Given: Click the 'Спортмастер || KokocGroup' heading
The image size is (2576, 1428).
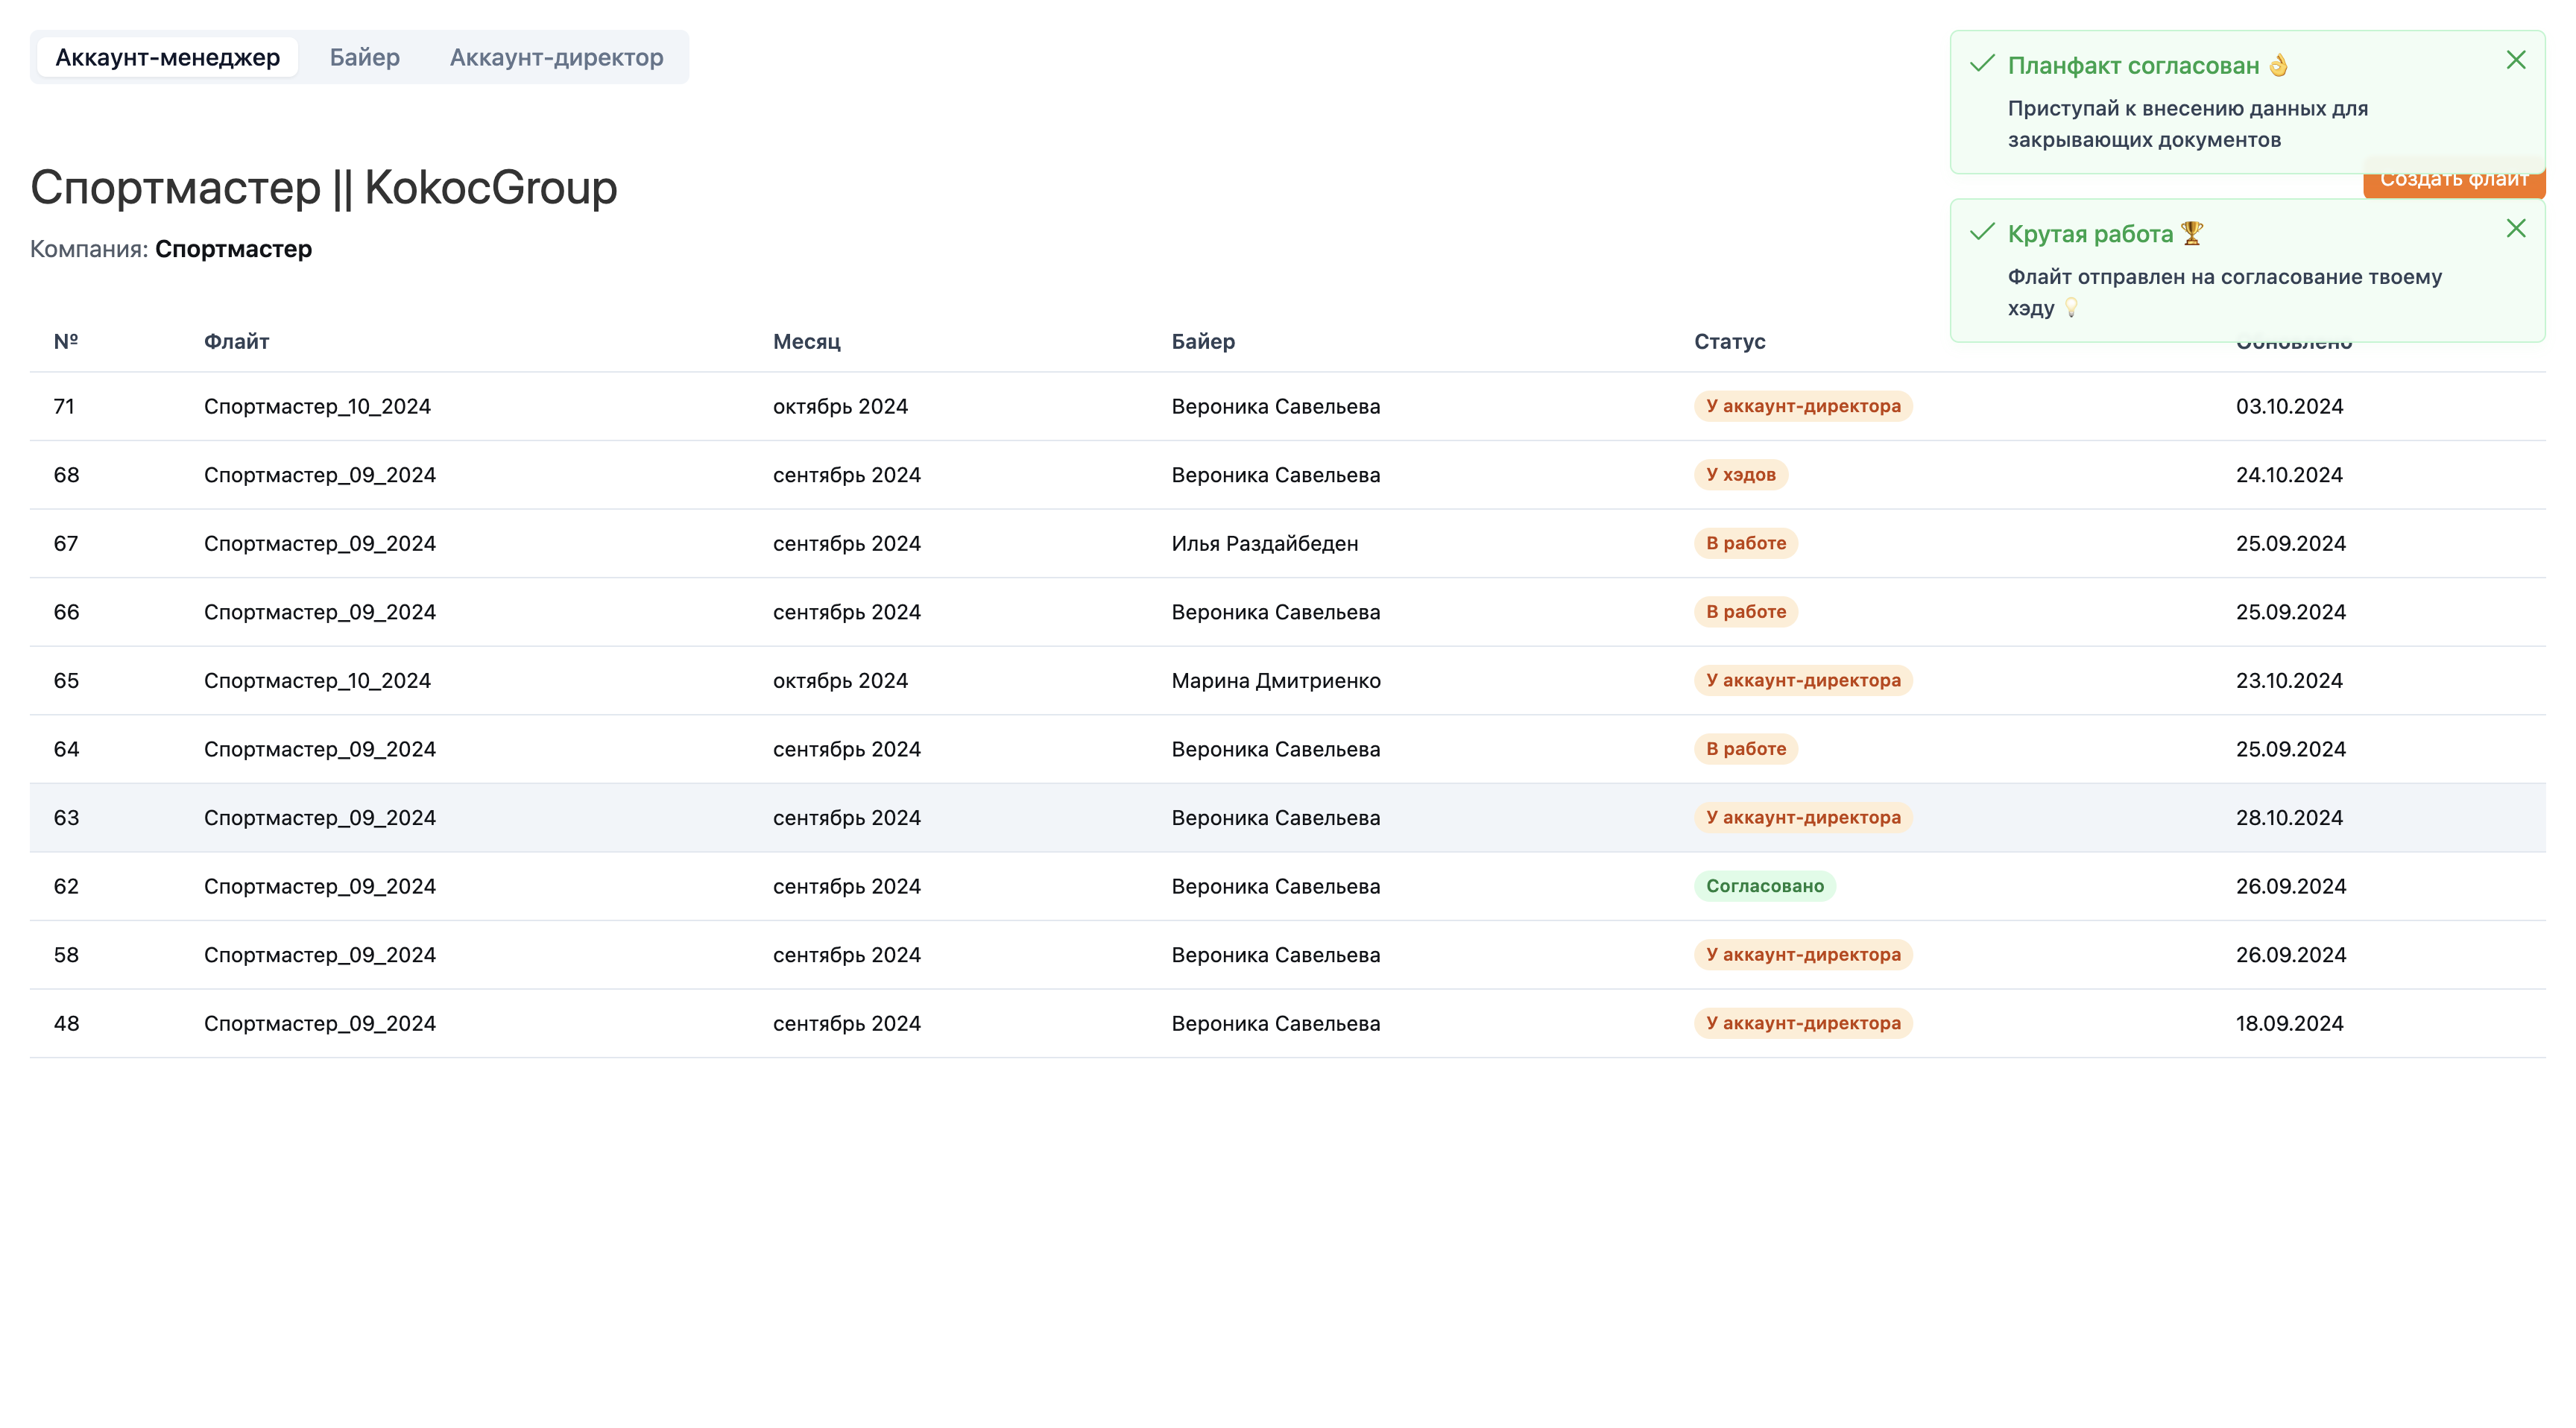Looking at the screenshot, I should coord(324,188).
